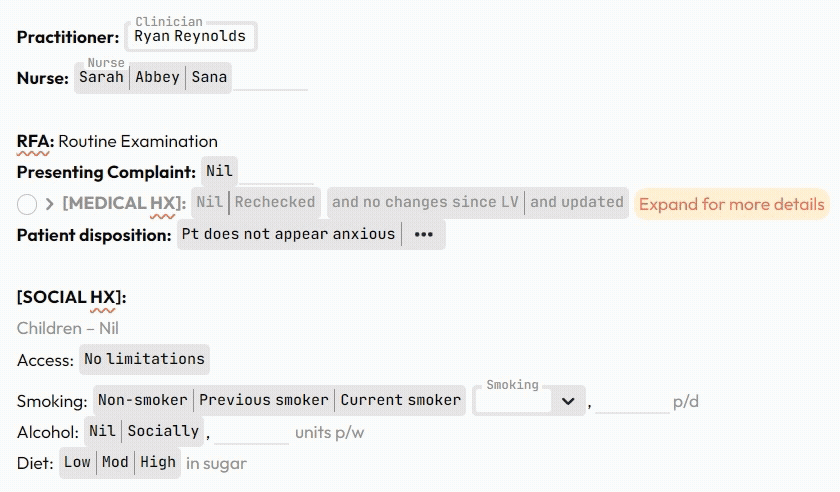The width and height of the screenshot is (840, 492).
Task: Pick nurse Abbey
Action: (158, 77)
